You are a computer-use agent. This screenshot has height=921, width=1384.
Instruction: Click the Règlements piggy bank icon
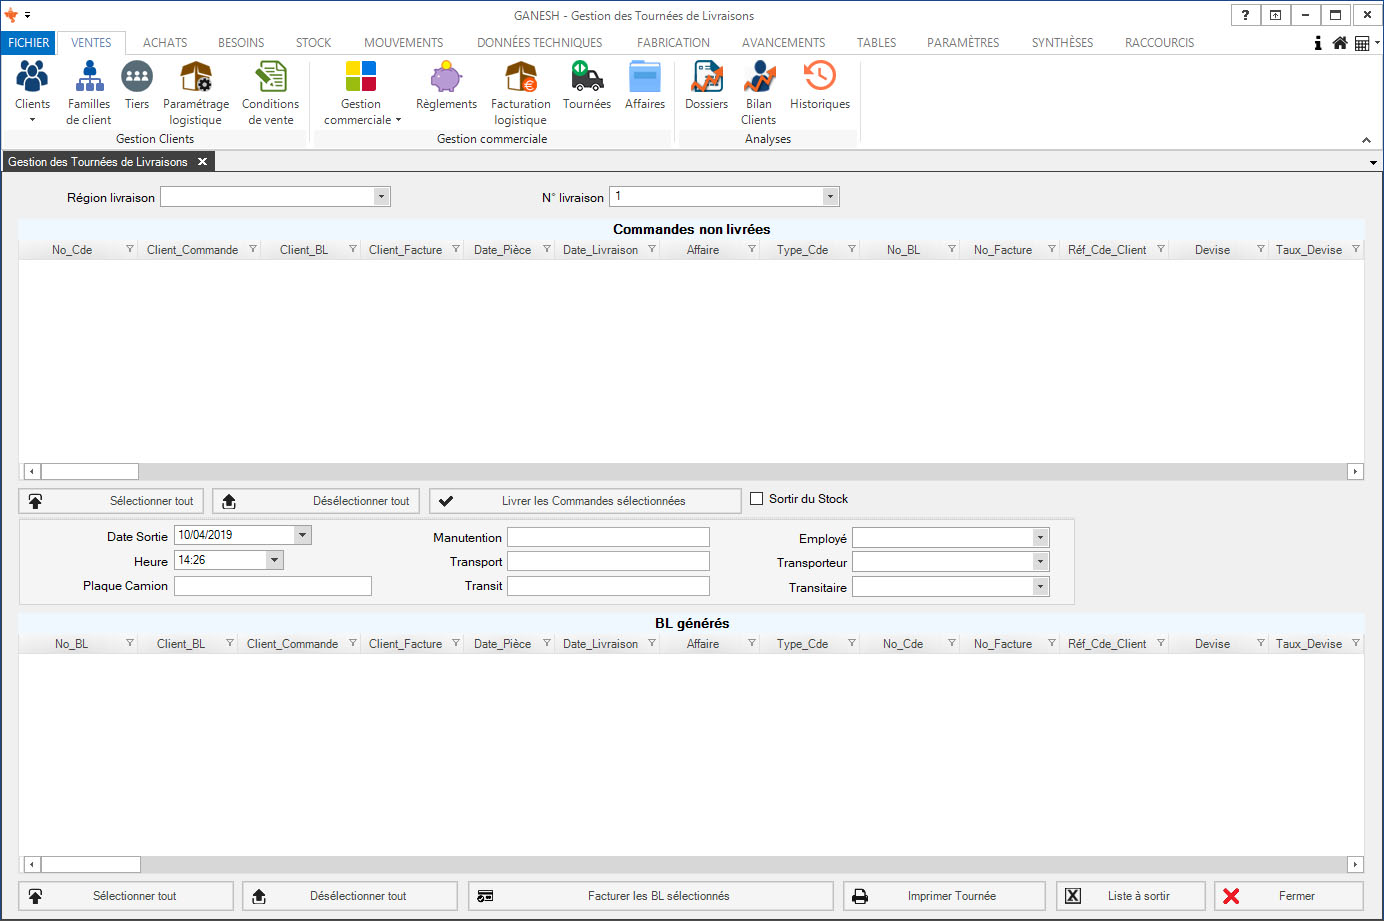(x=446, y=78)
